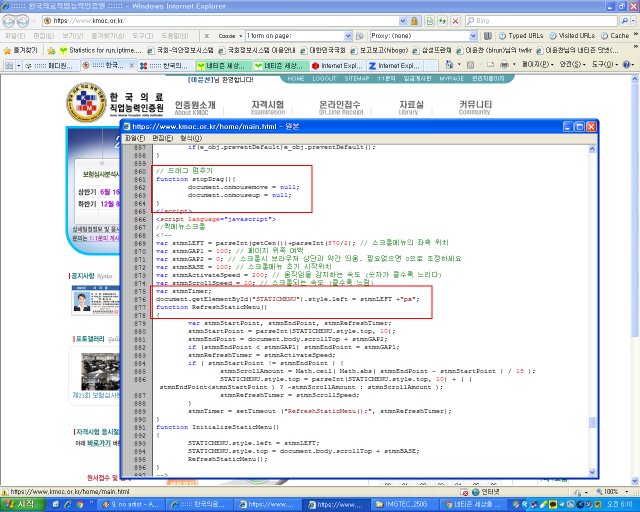Expand the '1 form on page' dropdown

pyautogui.click(x=348, y=36)
